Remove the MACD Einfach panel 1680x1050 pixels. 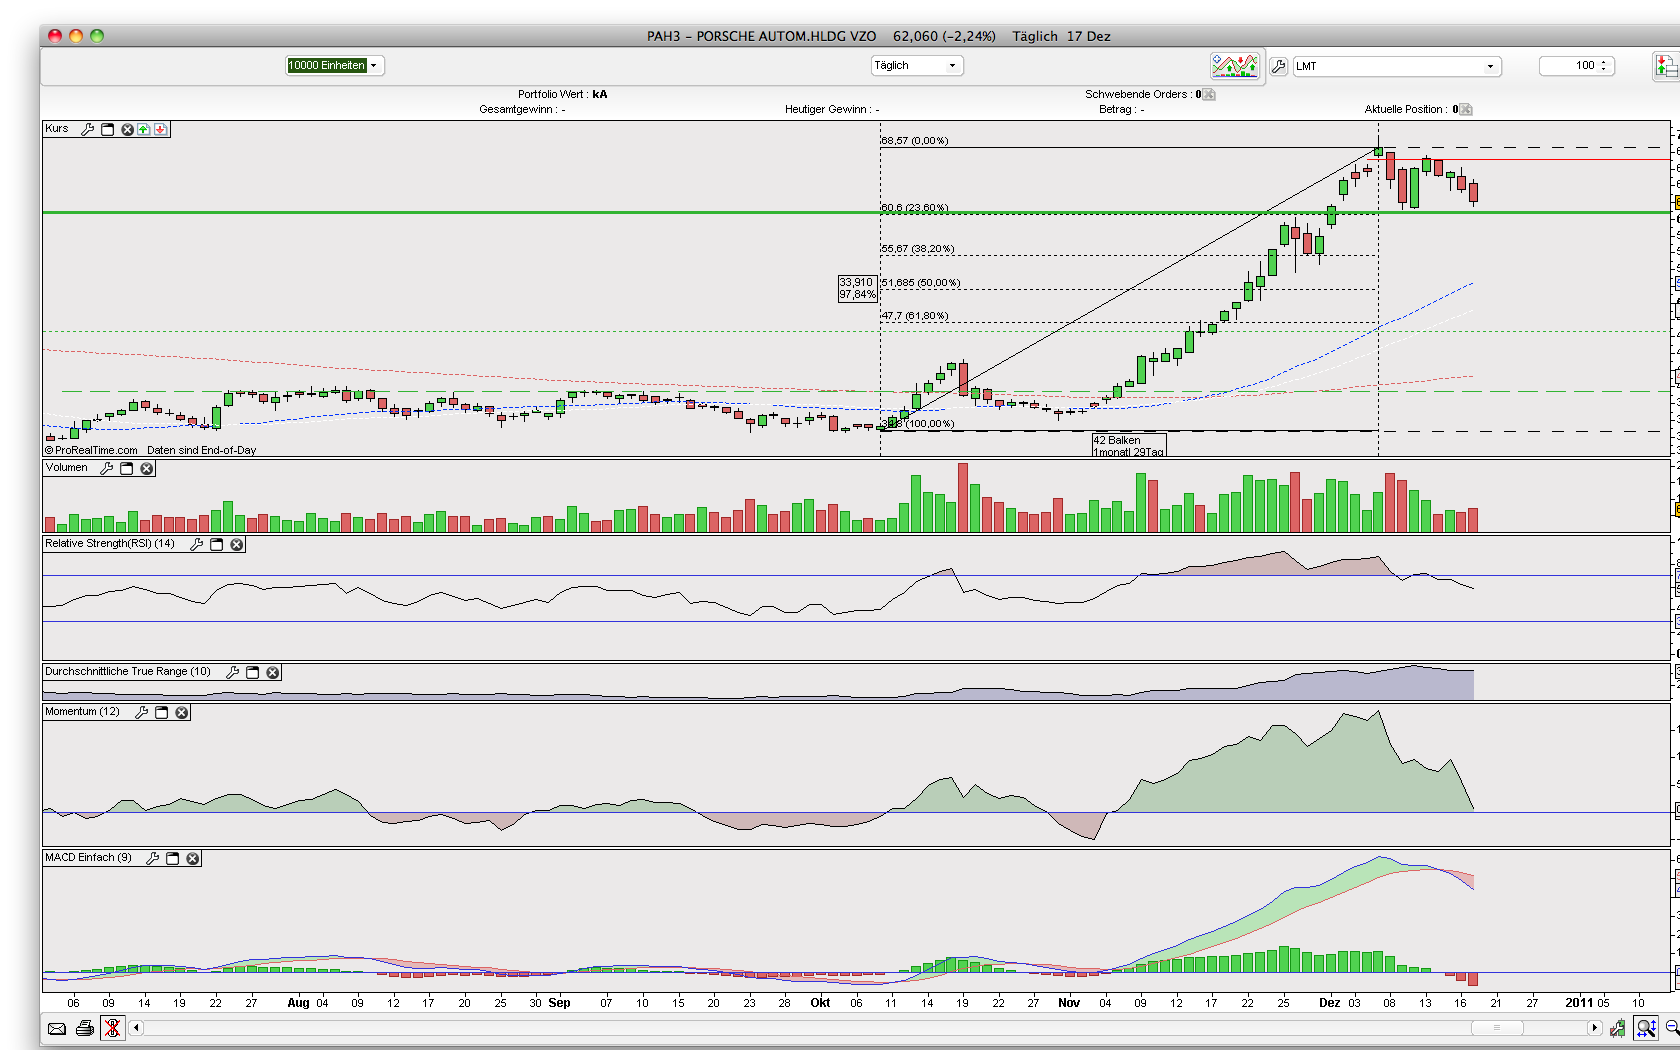193,858
